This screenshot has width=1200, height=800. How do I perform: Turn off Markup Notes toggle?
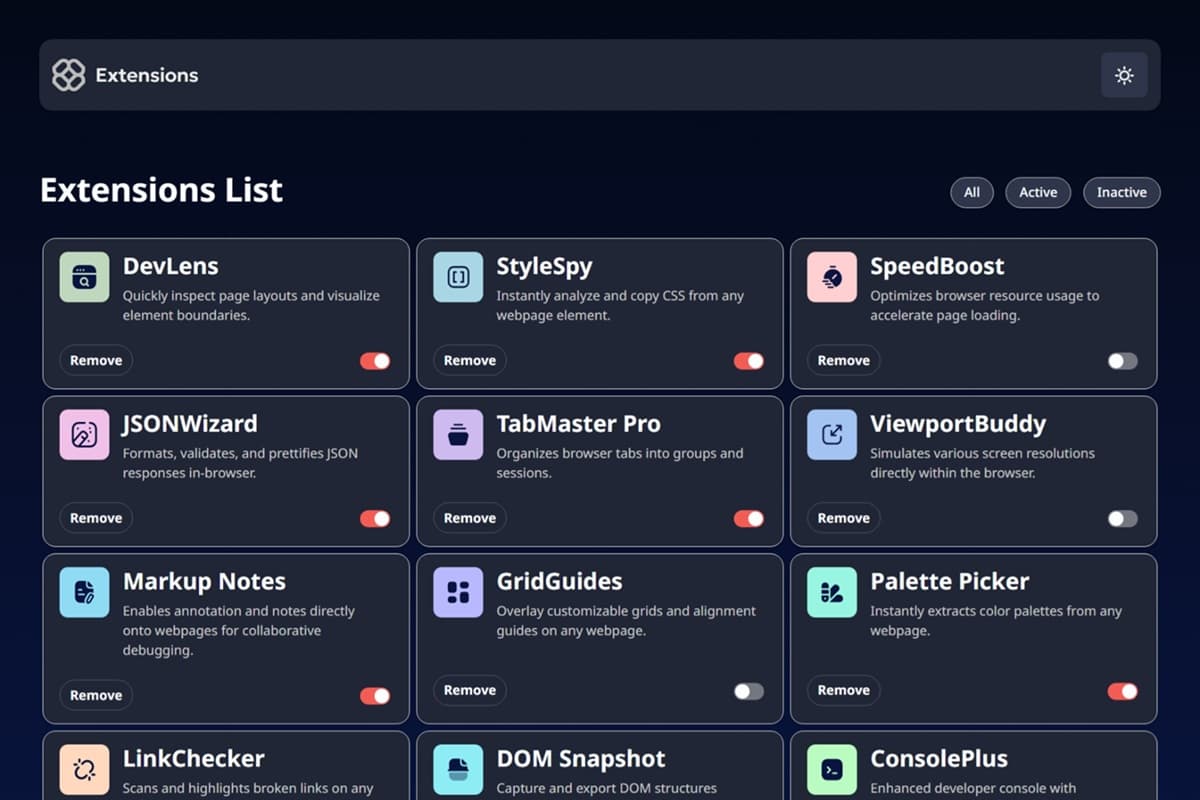coord(375,696)
